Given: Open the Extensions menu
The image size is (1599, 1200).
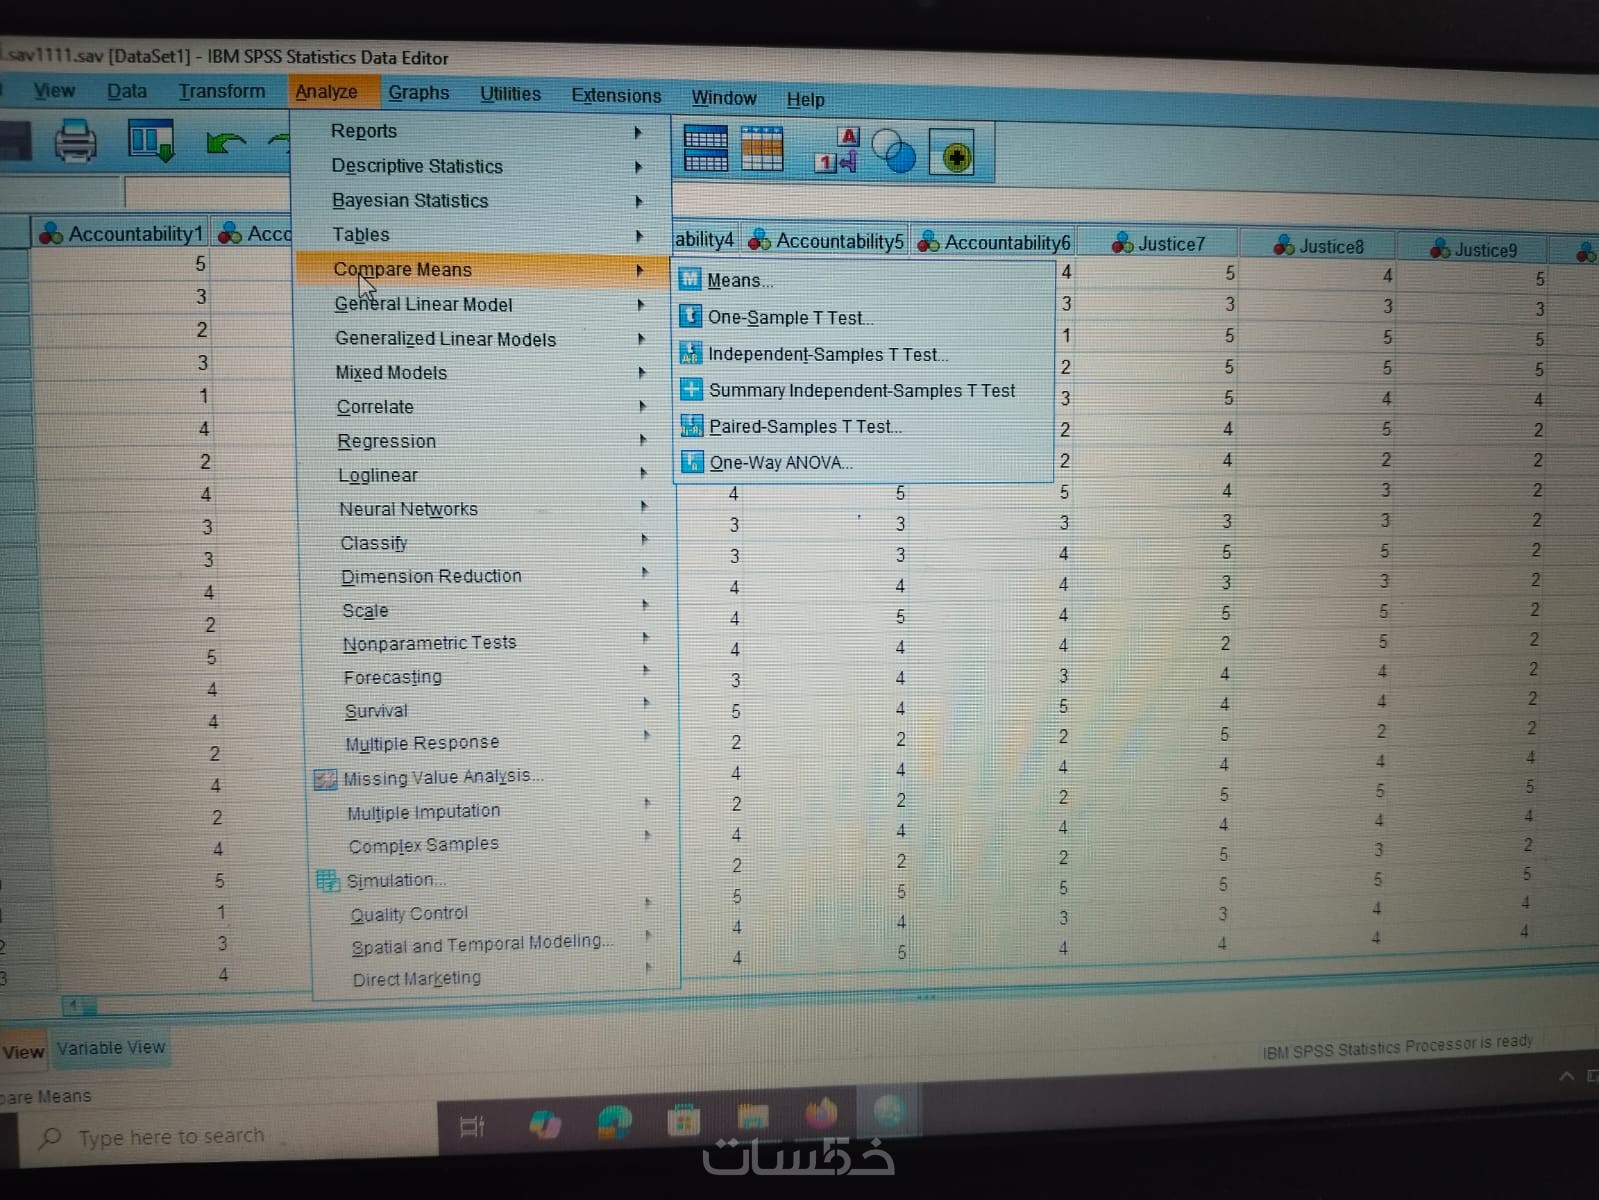Looking at the screenshot, I should pos(616,96).
